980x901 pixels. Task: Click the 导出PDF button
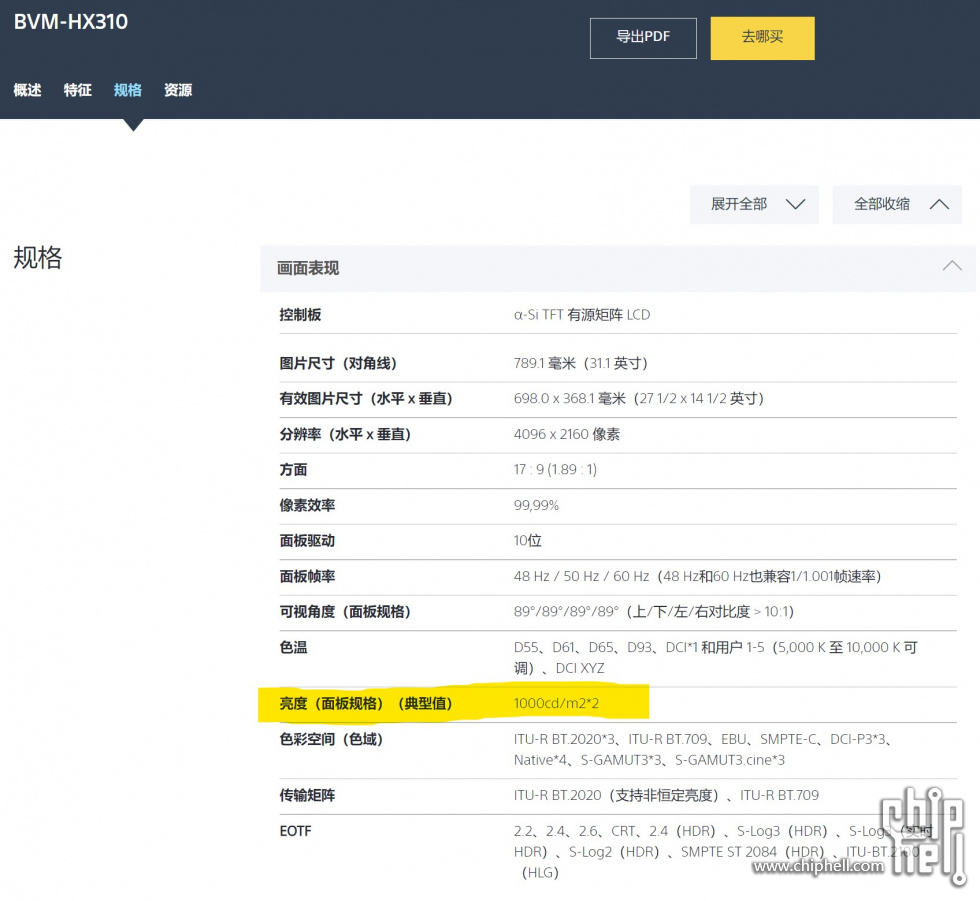point(643,38)
